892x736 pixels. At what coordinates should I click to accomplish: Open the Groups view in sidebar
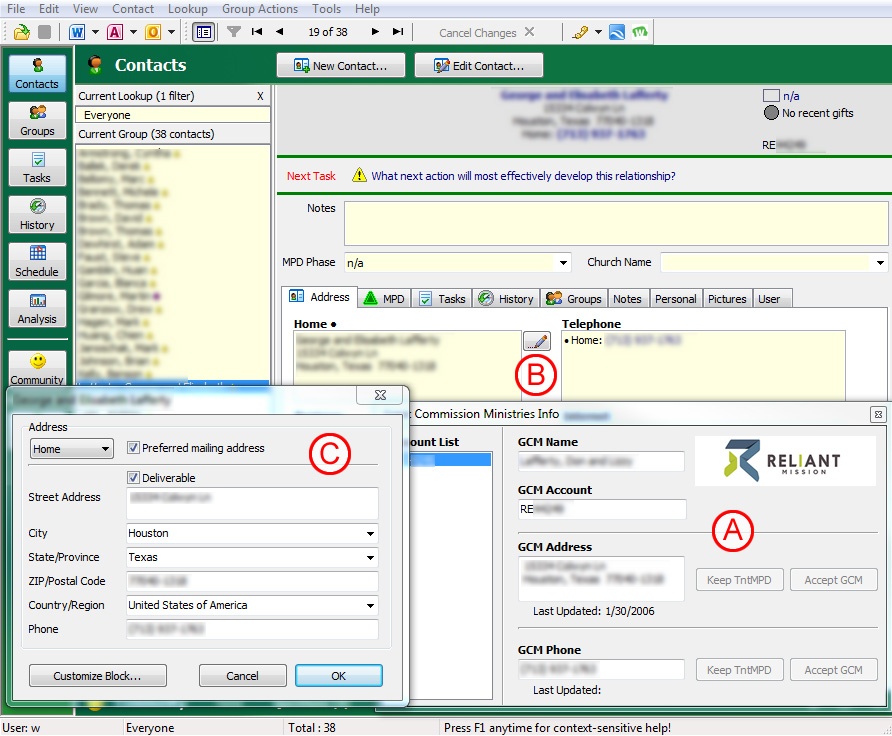(37, 120)
